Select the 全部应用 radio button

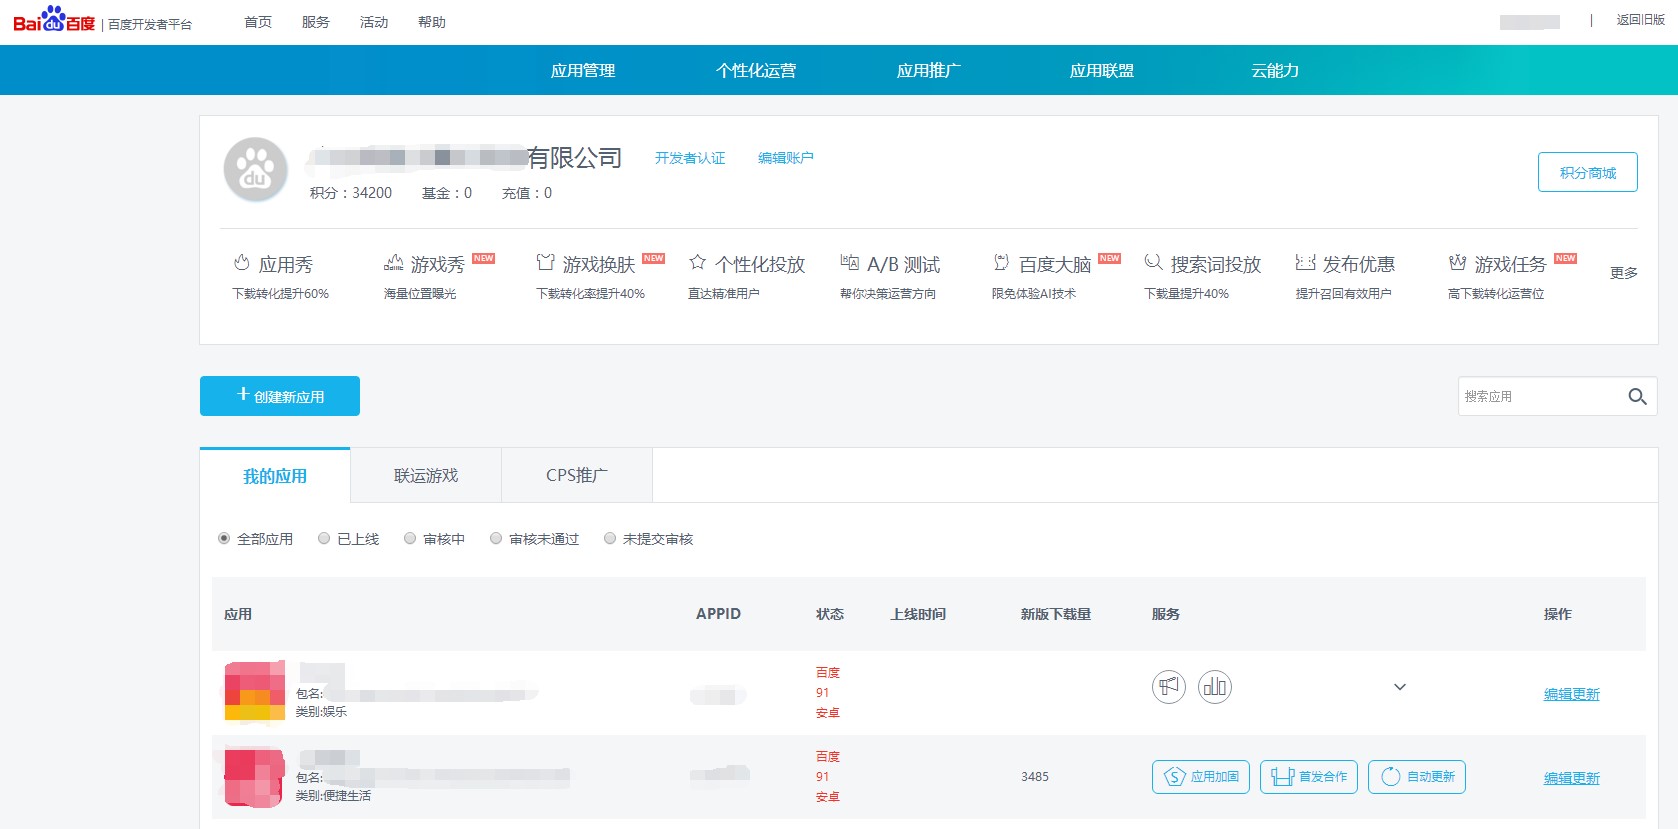click(x=224, y=538)
